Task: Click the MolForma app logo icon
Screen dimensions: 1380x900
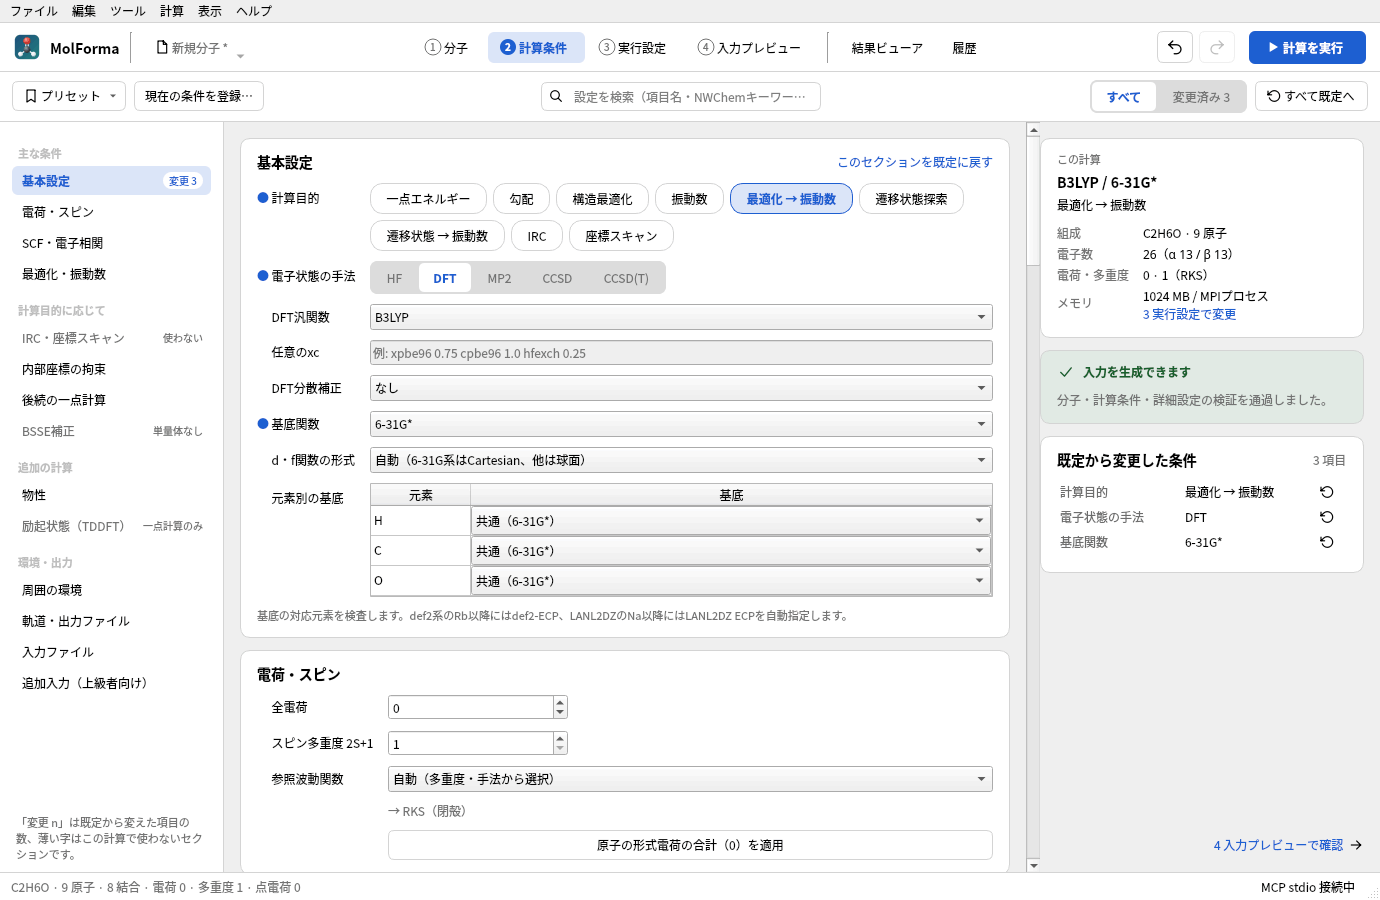Action: pyautogui.click(x=27, y=47)
